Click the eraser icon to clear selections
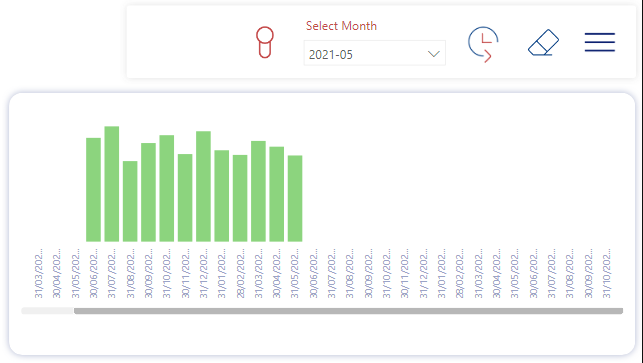643x363 pixels. (x=543, y=42)
